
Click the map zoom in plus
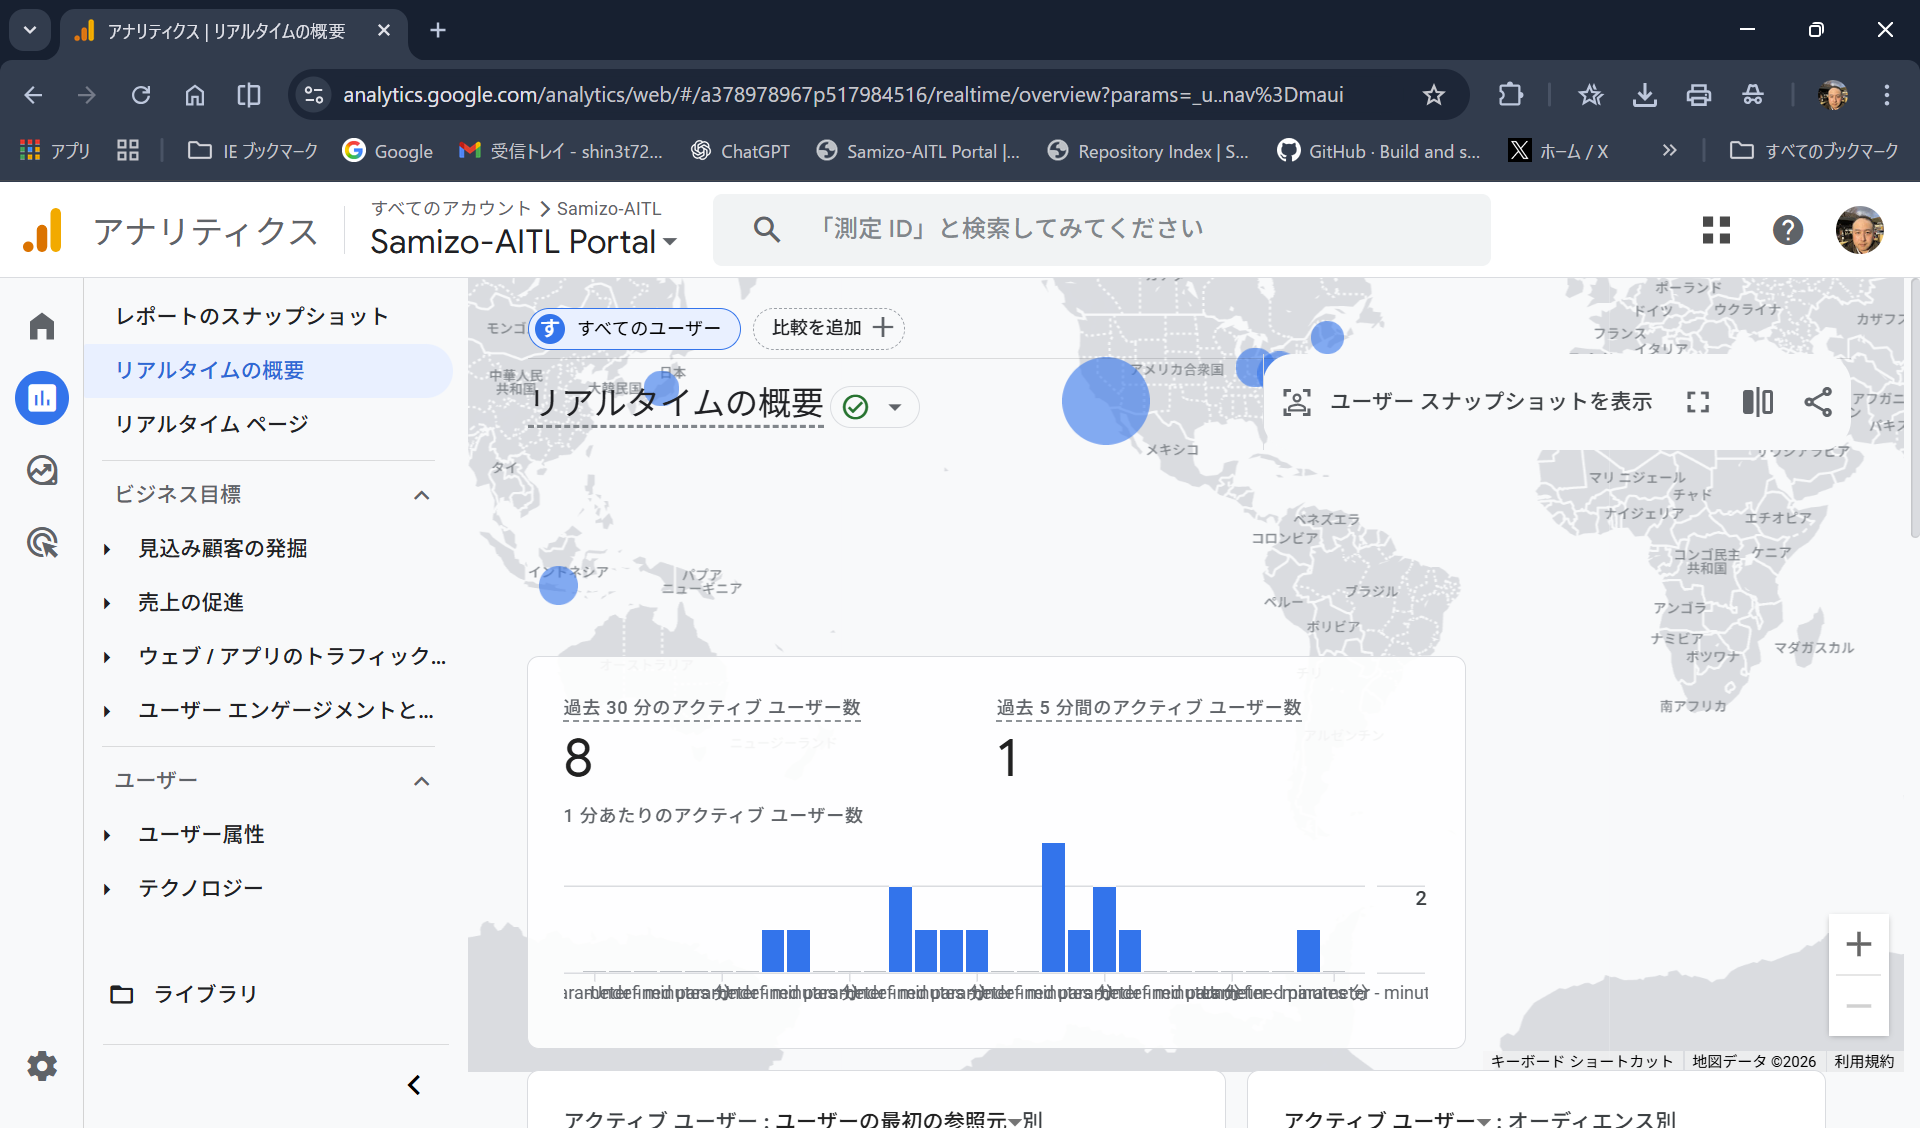click(x=1858, y=944)
